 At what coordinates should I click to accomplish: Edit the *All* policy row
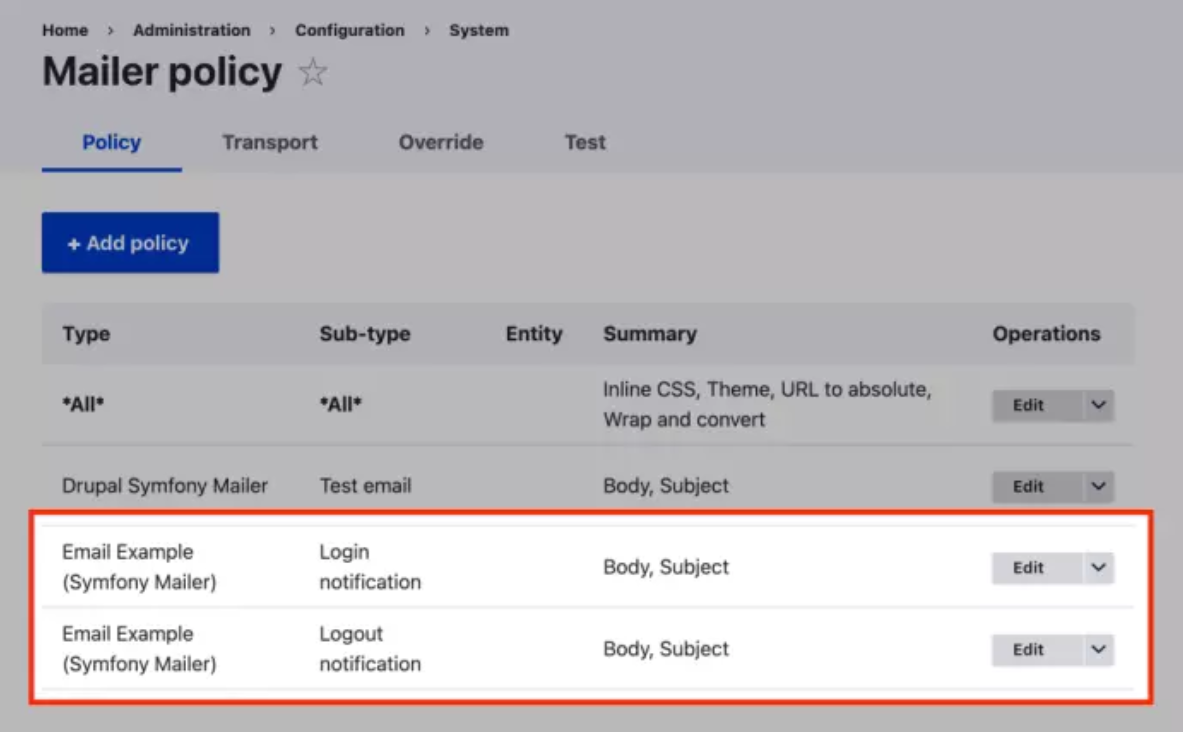pos(1037,405)
